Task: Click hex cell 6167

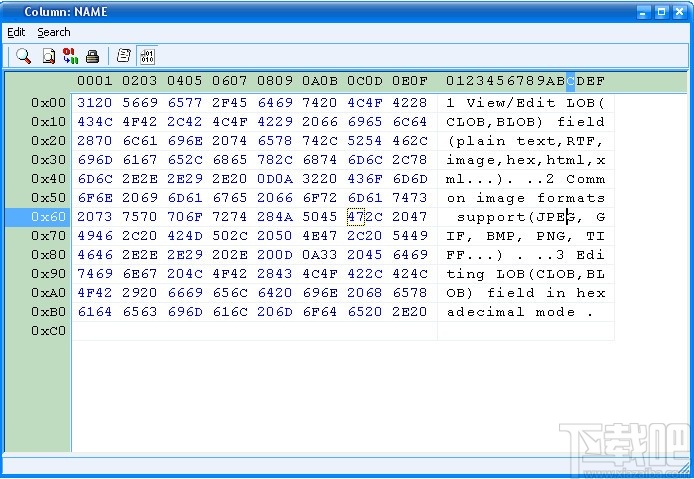Action: click(139, 160)
